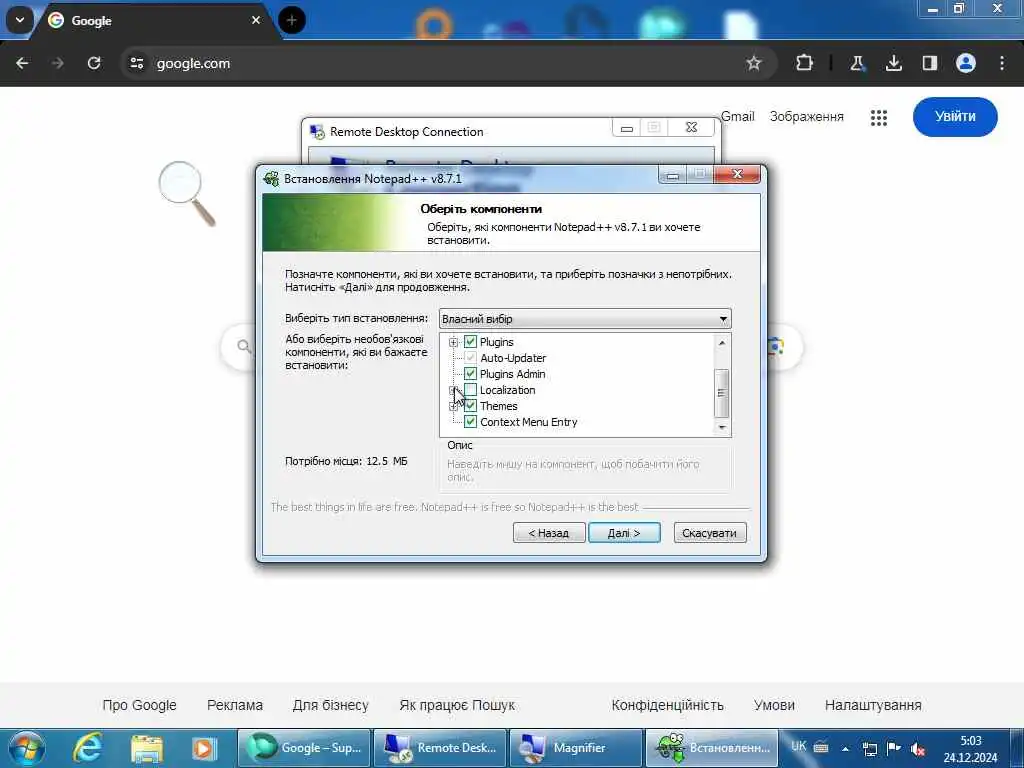Open Для бізнесу footer link
Viewport: 1024px width, 768px height.
[x=330, y=705]
